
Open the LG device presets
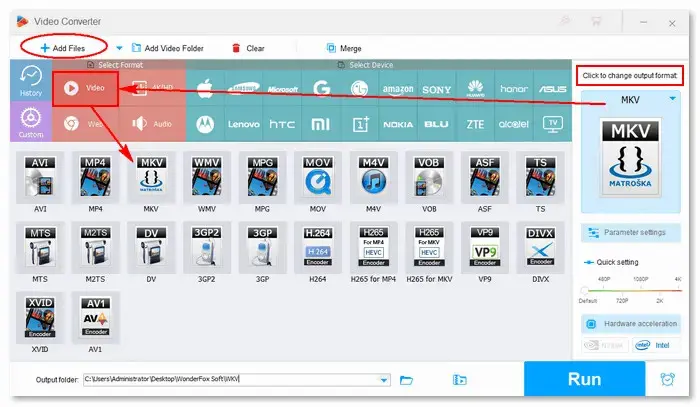tap(359, 88)
